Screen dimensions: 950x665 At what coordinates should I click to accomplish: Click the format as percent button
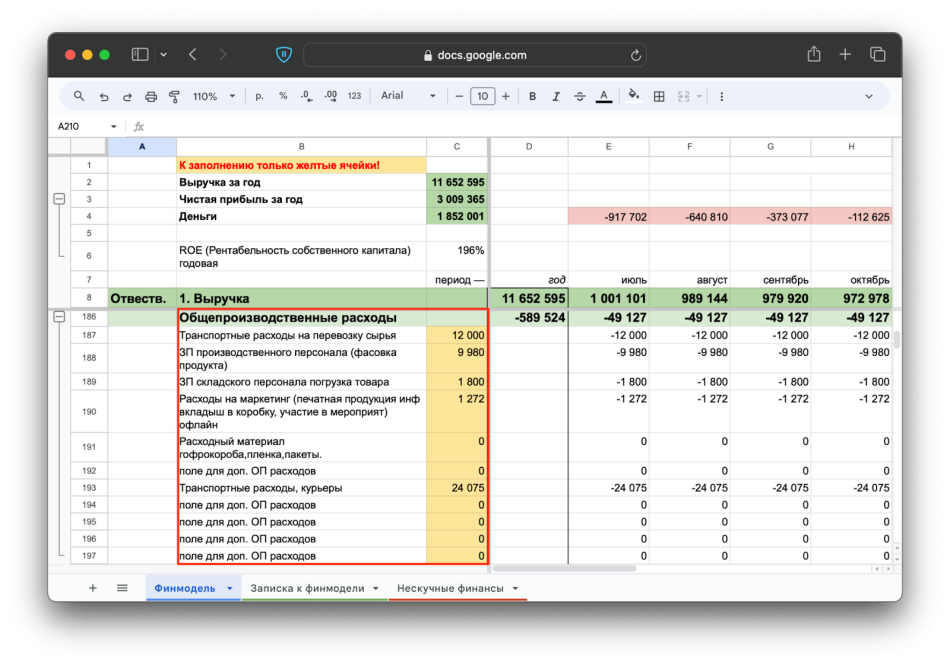pos(283,96)
